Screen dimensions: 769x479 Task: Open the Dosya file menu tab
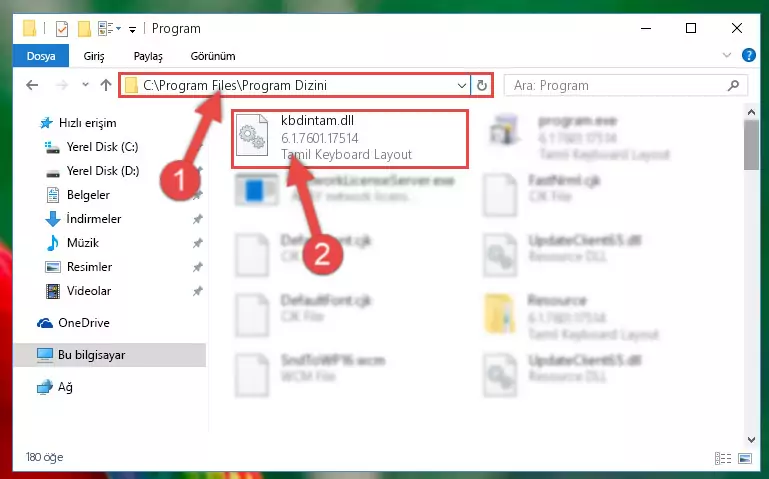[41, 56]
